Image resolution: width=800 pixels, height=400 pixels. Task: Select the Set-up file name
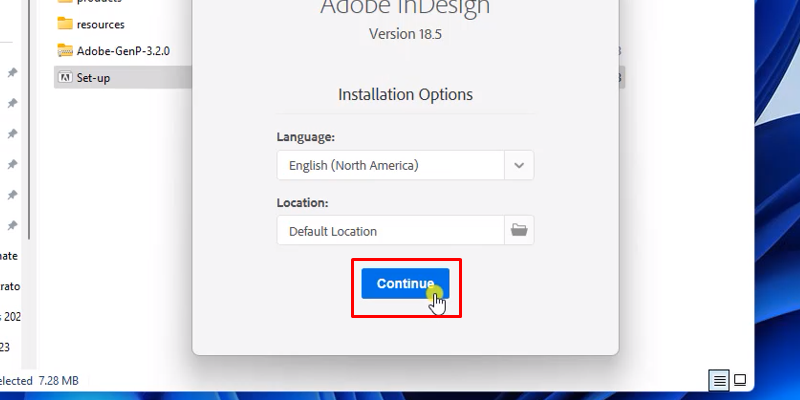coord(93,77)
